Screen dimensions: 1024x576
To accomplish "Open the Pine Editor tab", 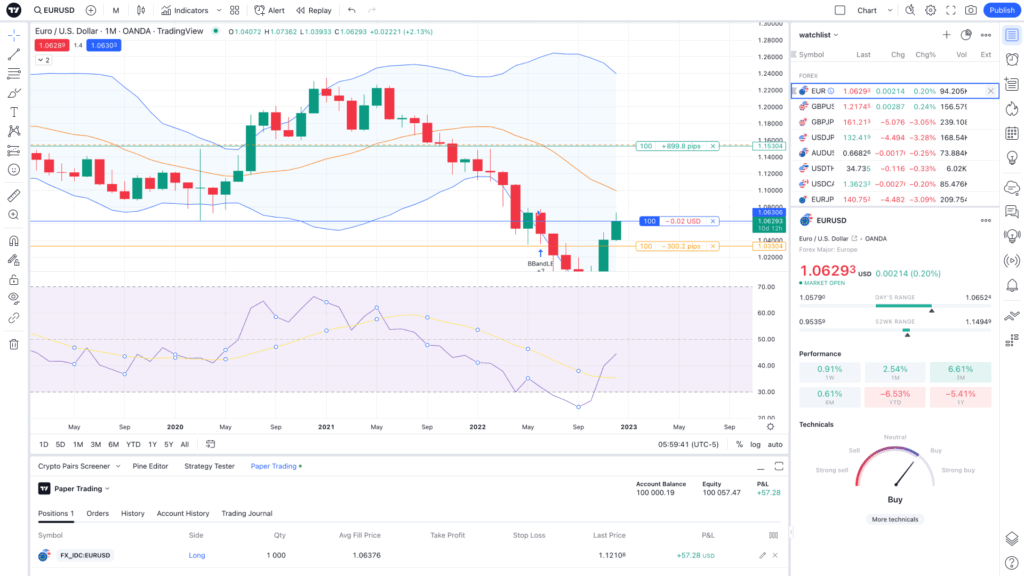I will 148,466.
